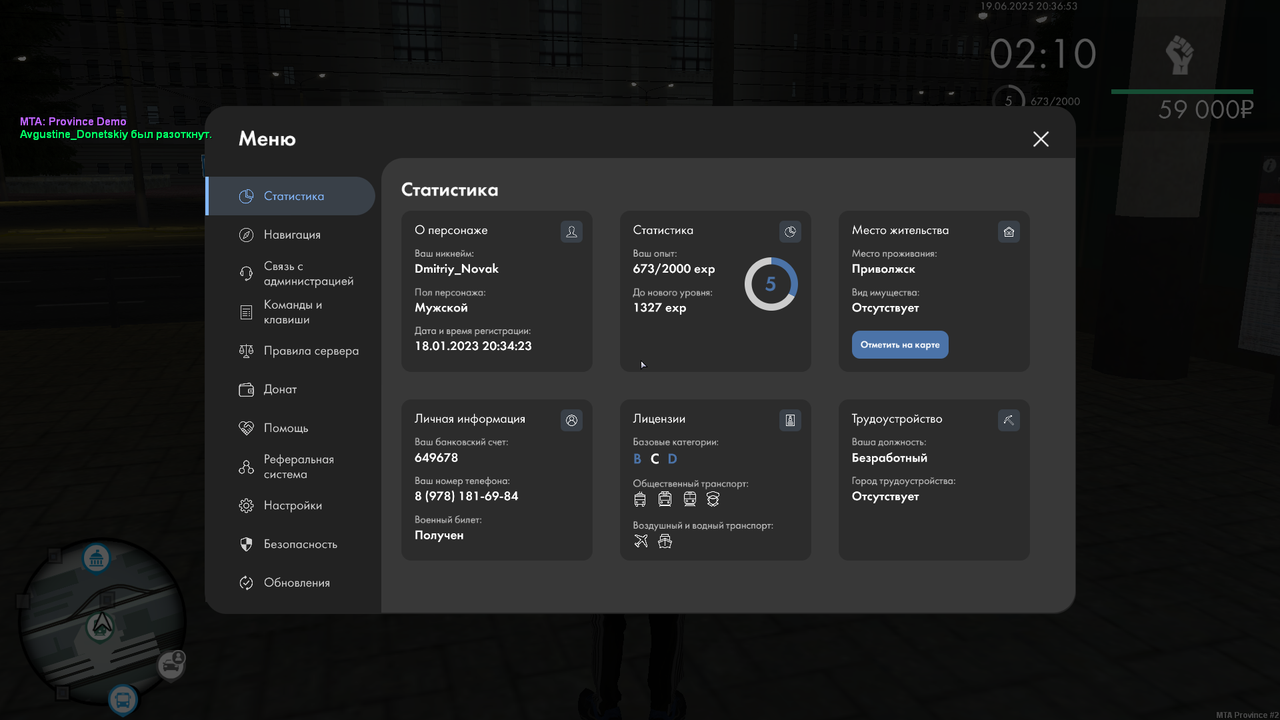Click the house icon in Место жительства card
1280x720 pixels.
(1009, 232)
